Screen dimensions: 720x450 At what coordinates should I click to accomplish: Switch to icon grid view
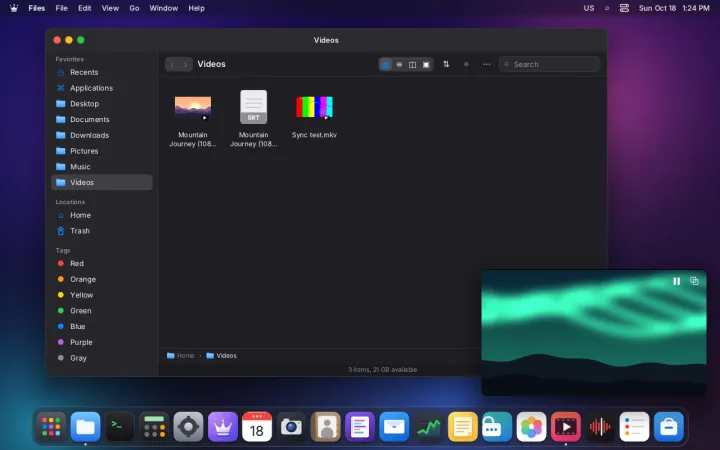click(x=386, y=64)
